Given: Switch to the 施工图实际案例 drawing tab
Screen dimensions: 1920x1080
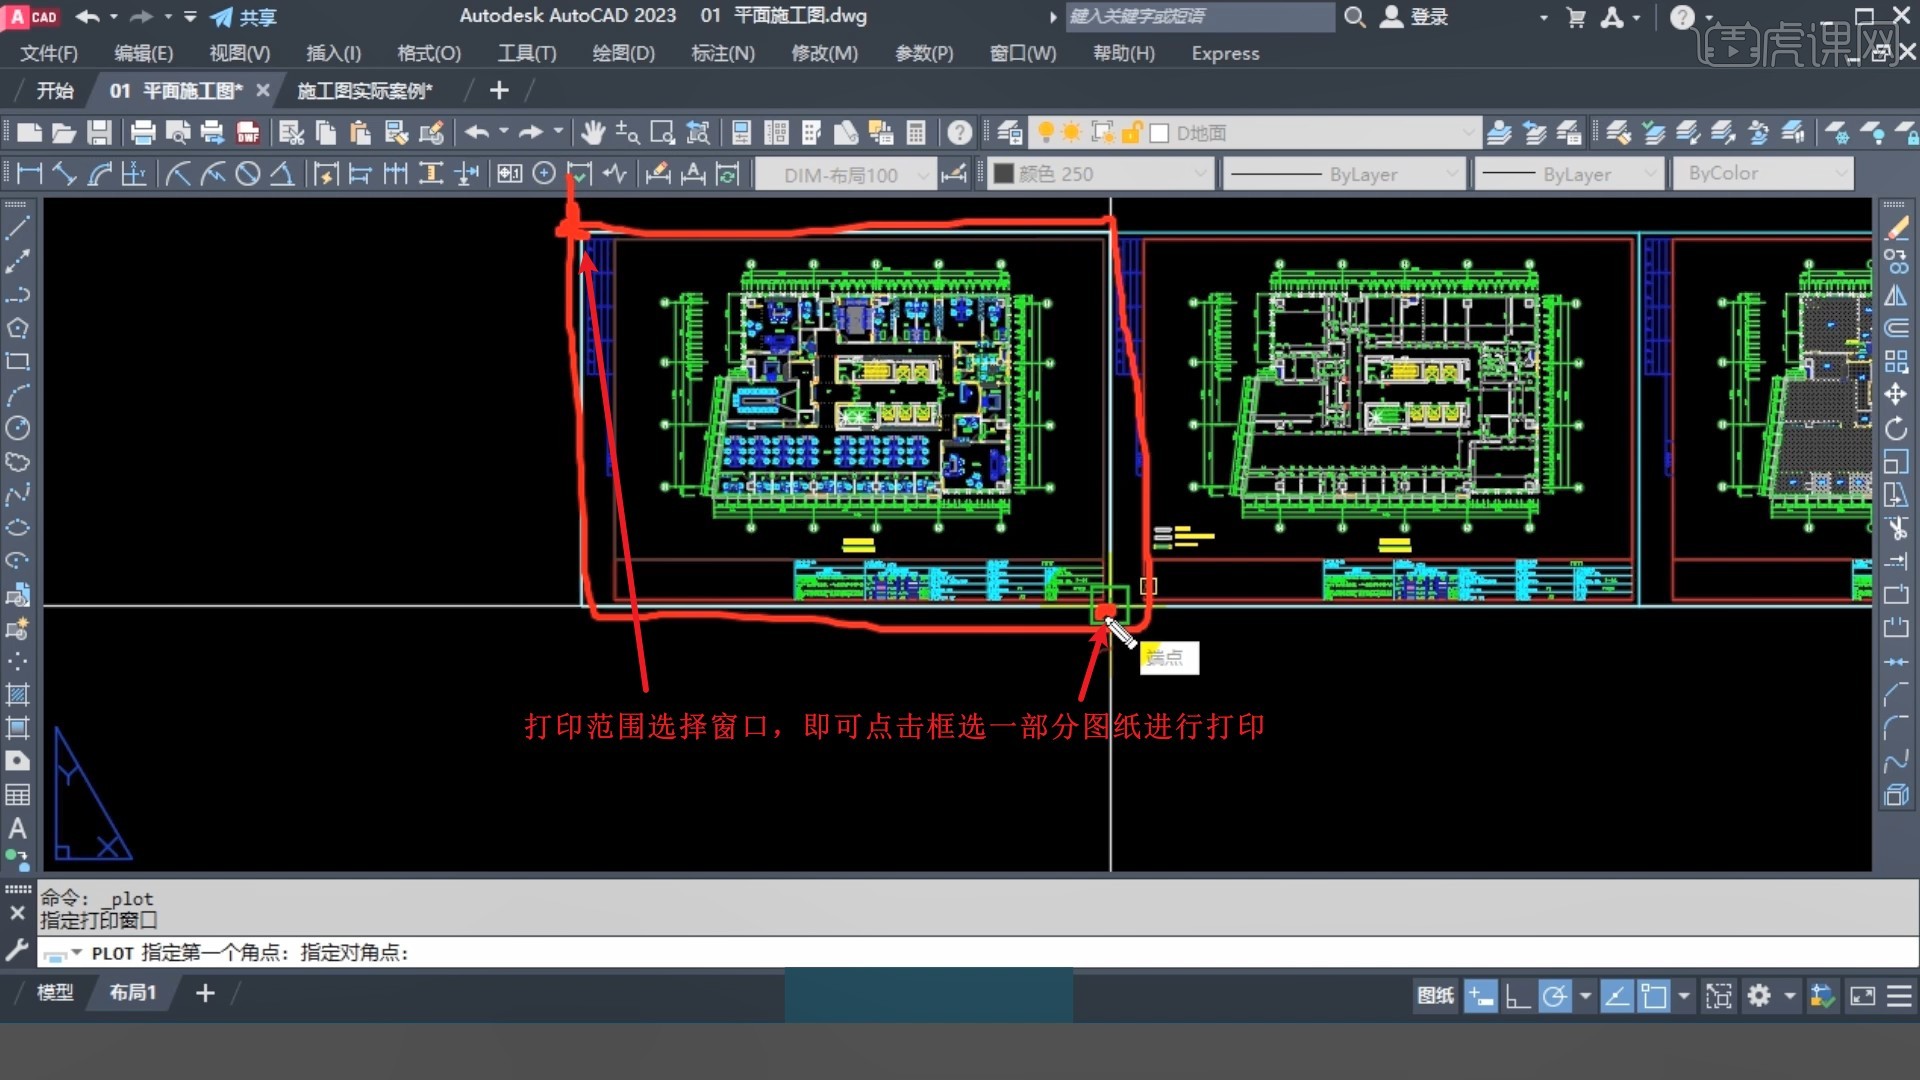Looking at the screenshot, I should (365, 91).
